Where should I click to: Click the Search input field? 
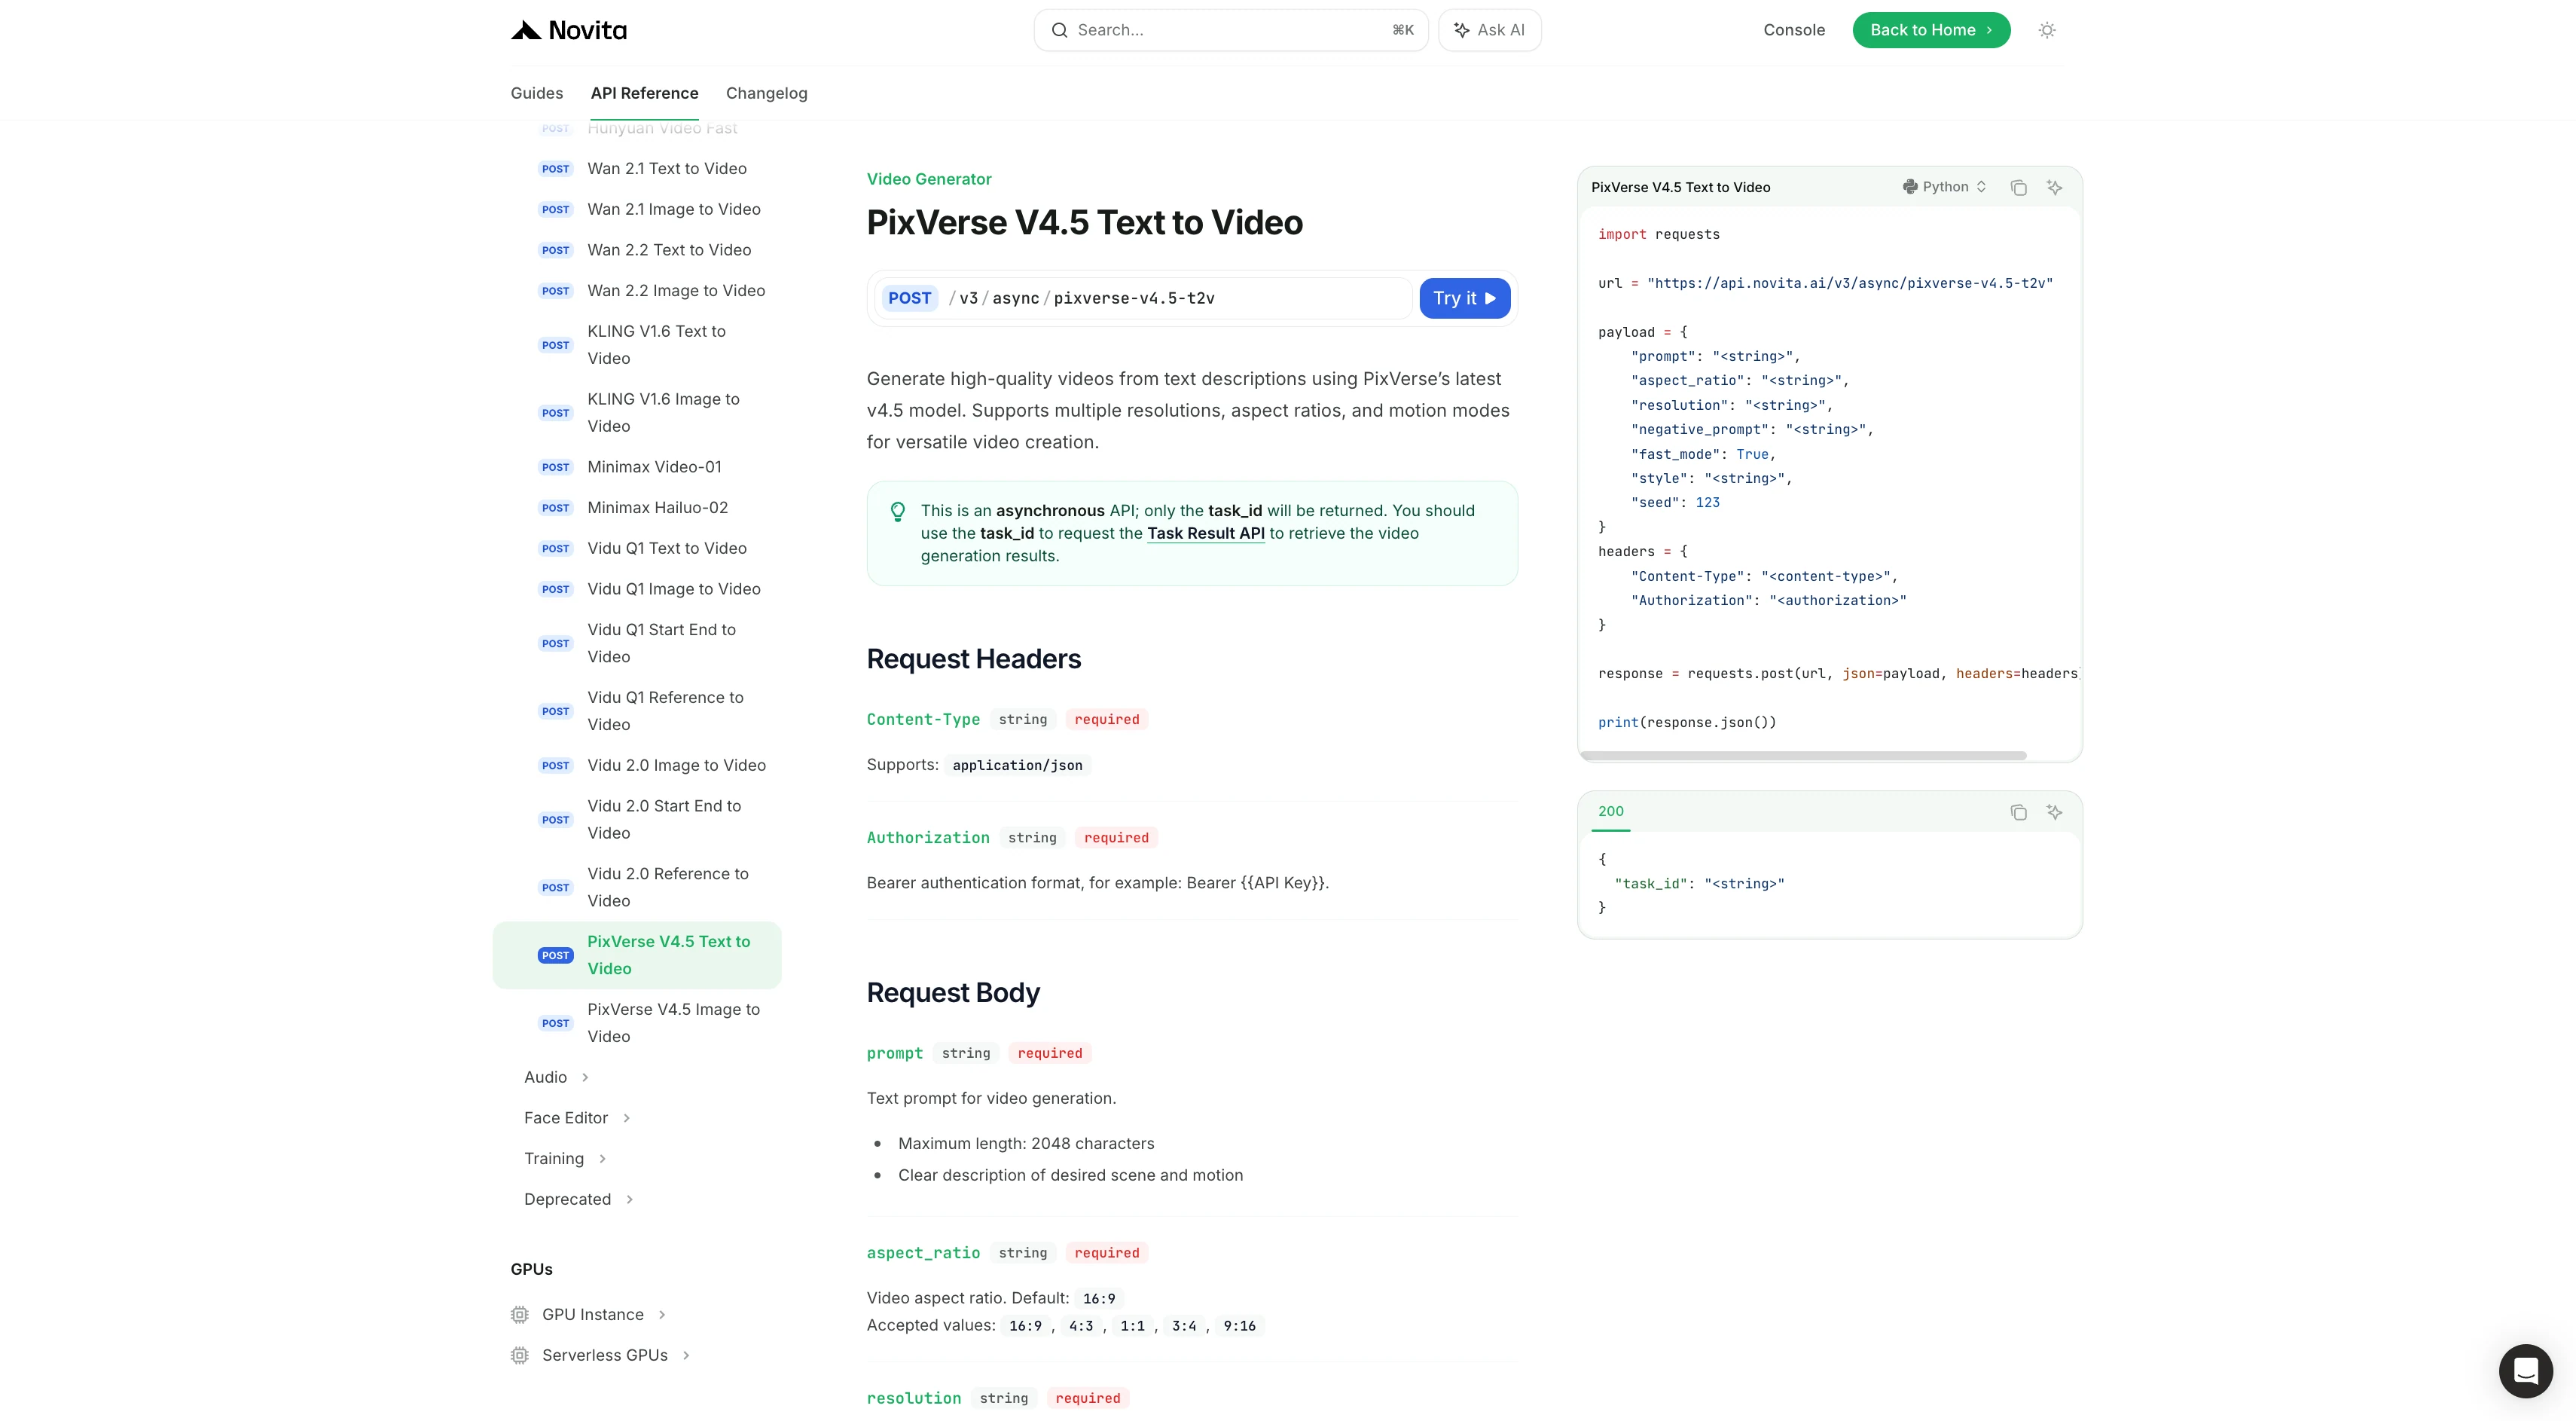tap(1230, 30)
